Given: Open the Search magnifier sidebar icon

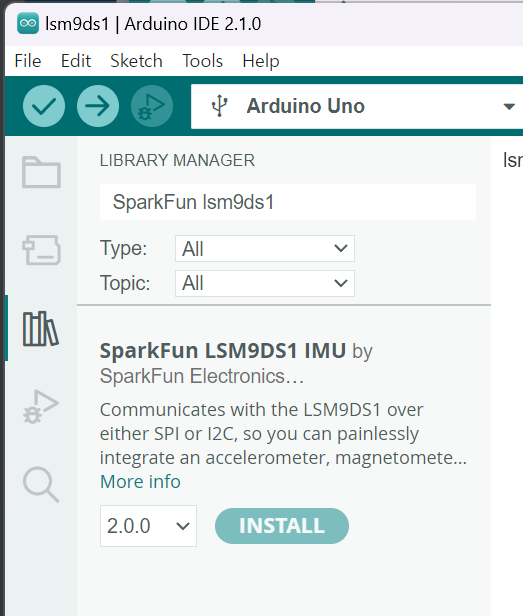Looking at the screenshot, I should [41, 484].
